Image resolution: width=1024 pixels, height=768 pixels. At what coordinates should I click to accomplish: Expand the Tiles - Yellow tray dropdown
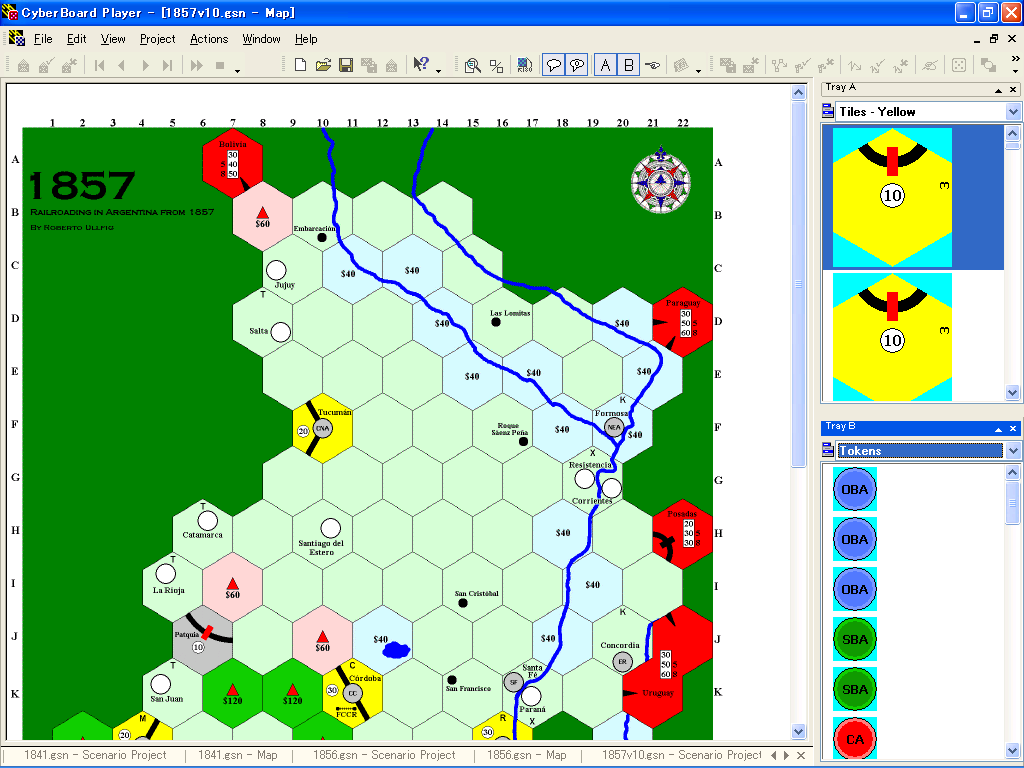(1013, 112)
